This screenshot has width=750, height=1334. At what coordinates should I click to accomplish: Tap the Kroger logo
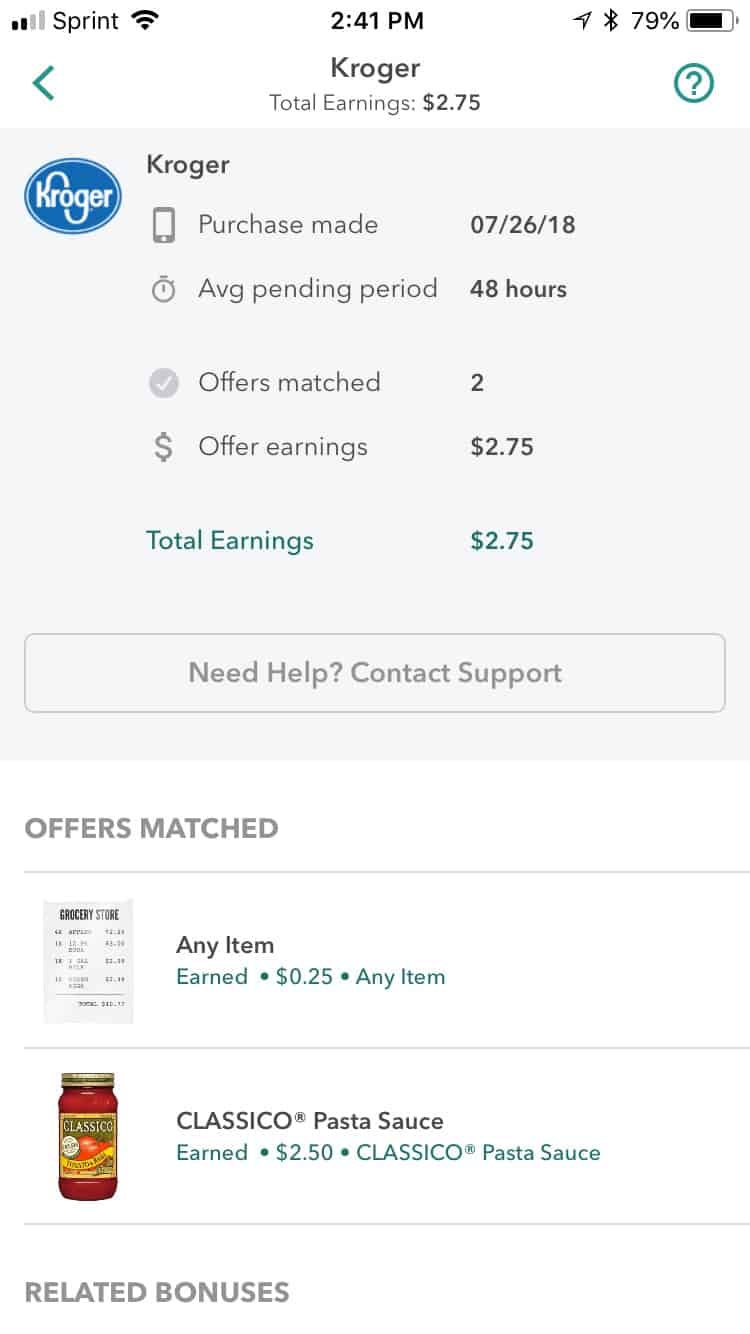coord(73,196)
